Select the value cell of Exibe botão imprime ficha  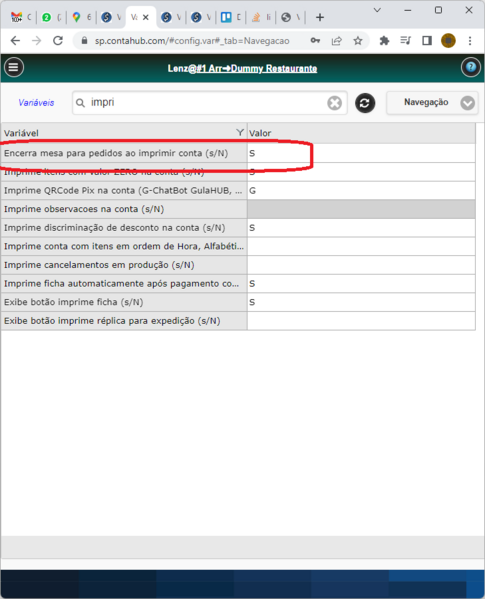pyautogui.click(x=361, y=302)
